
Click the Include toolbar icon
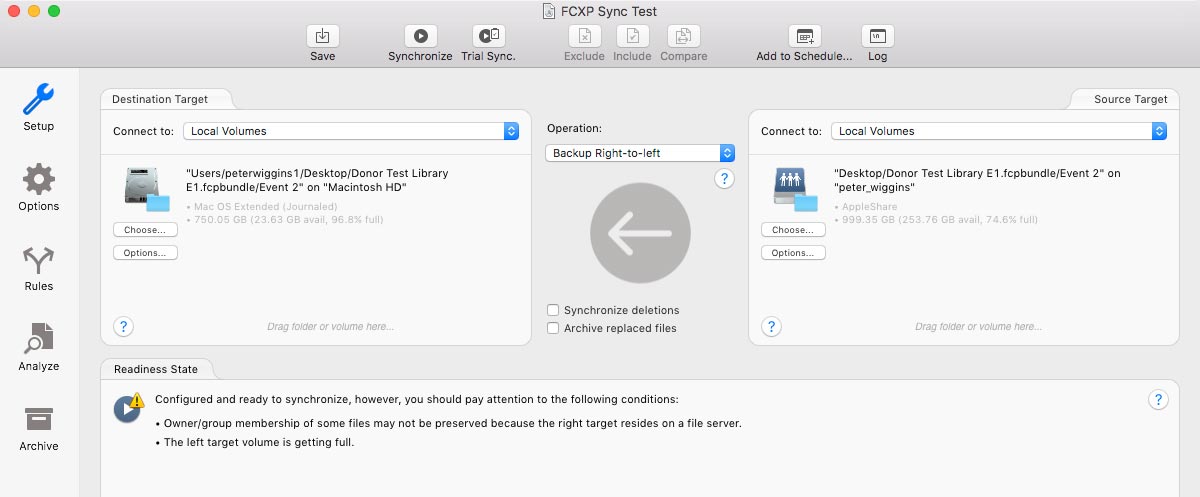pyautogui.click(x=632, y=36)
